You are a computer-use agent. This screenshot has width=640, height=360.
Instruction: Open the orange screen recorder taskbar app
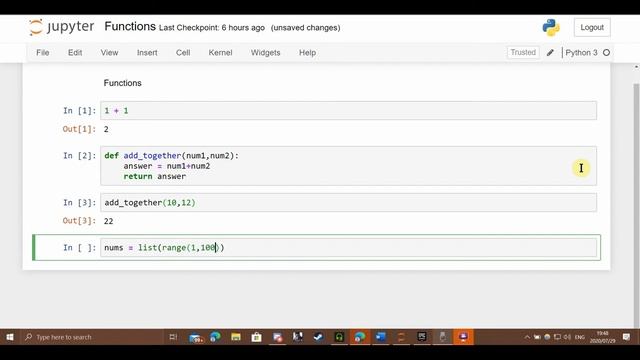tap(463, 337)
